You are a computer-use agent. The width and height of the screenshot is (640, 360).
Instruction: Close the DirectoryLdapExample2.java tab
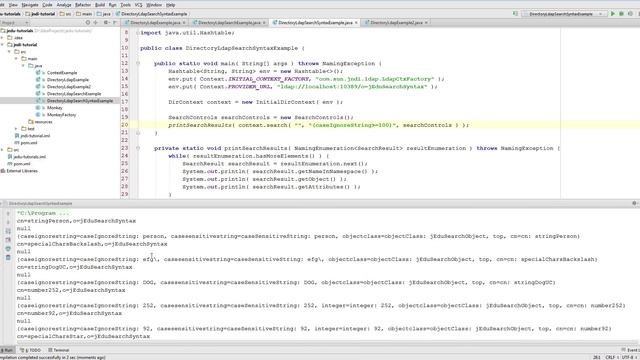click(426, 23)
